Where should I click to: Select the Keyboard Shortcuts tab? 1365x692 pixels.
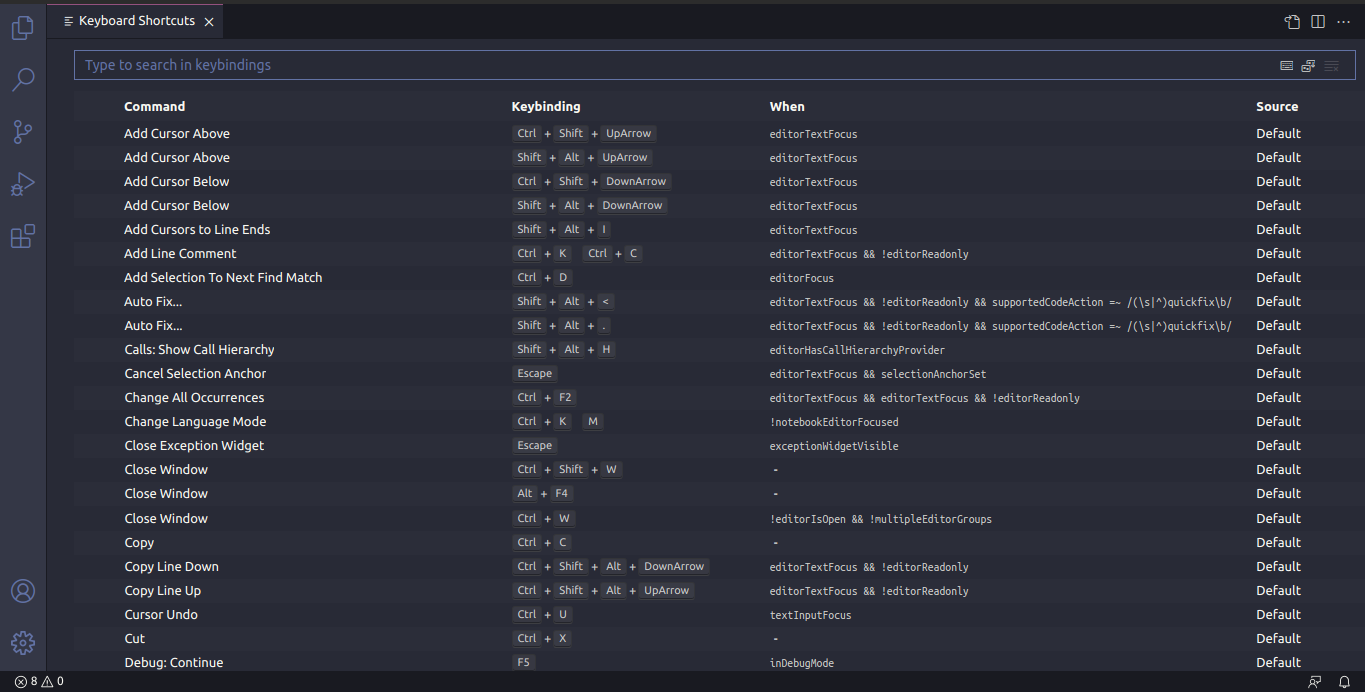coord(135,20)
